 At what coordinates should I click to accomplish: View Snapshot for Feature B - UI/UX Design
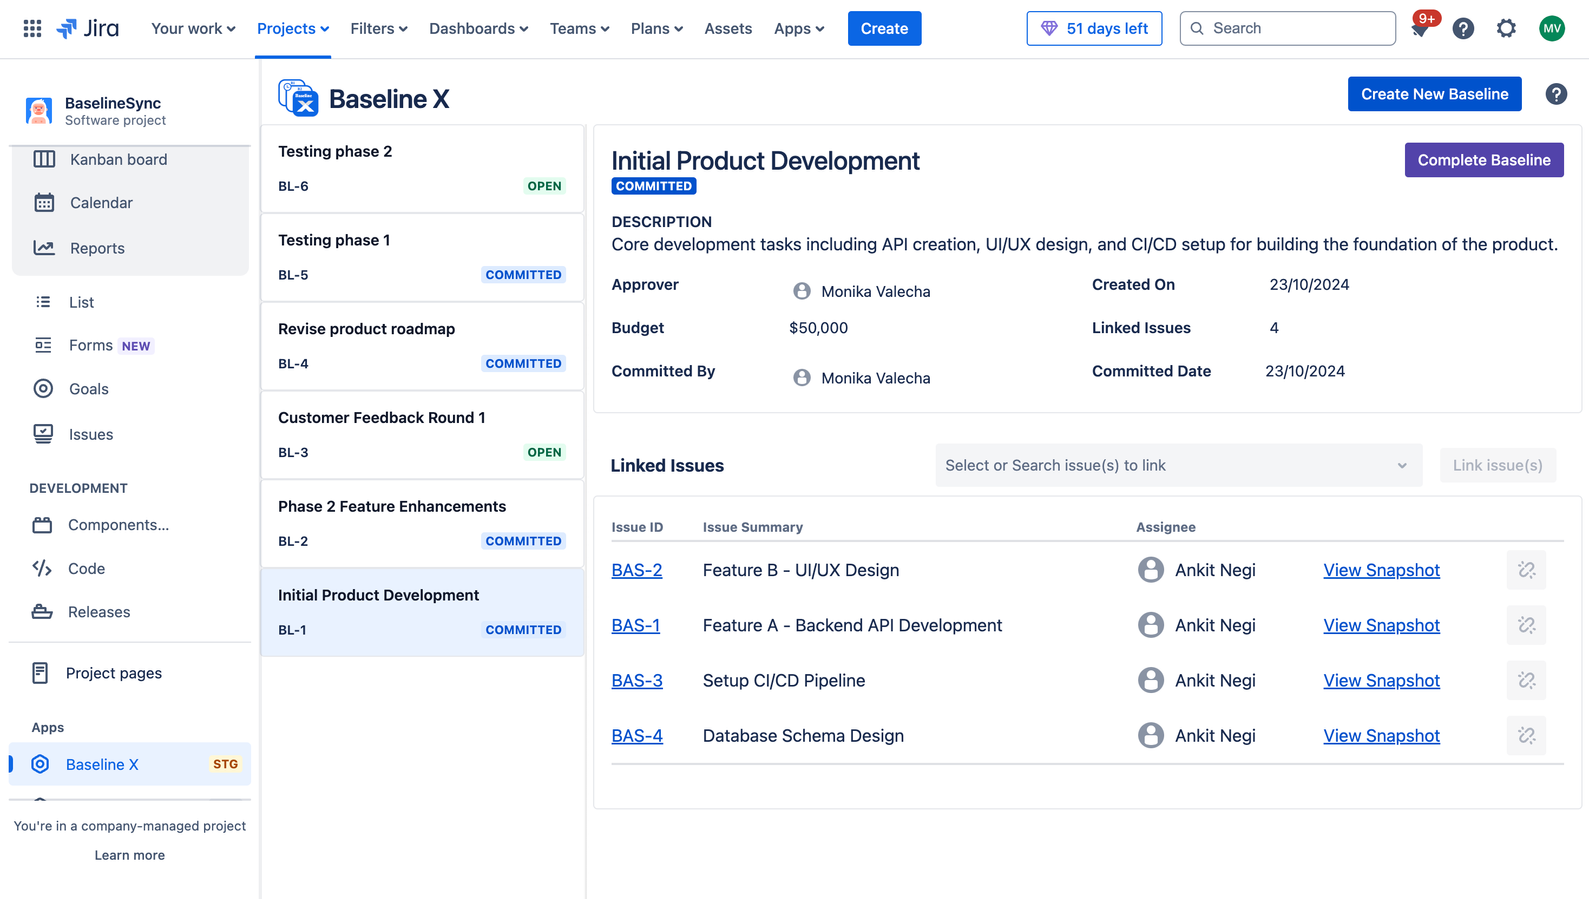pyautogui.click(x=1381, y=570)
